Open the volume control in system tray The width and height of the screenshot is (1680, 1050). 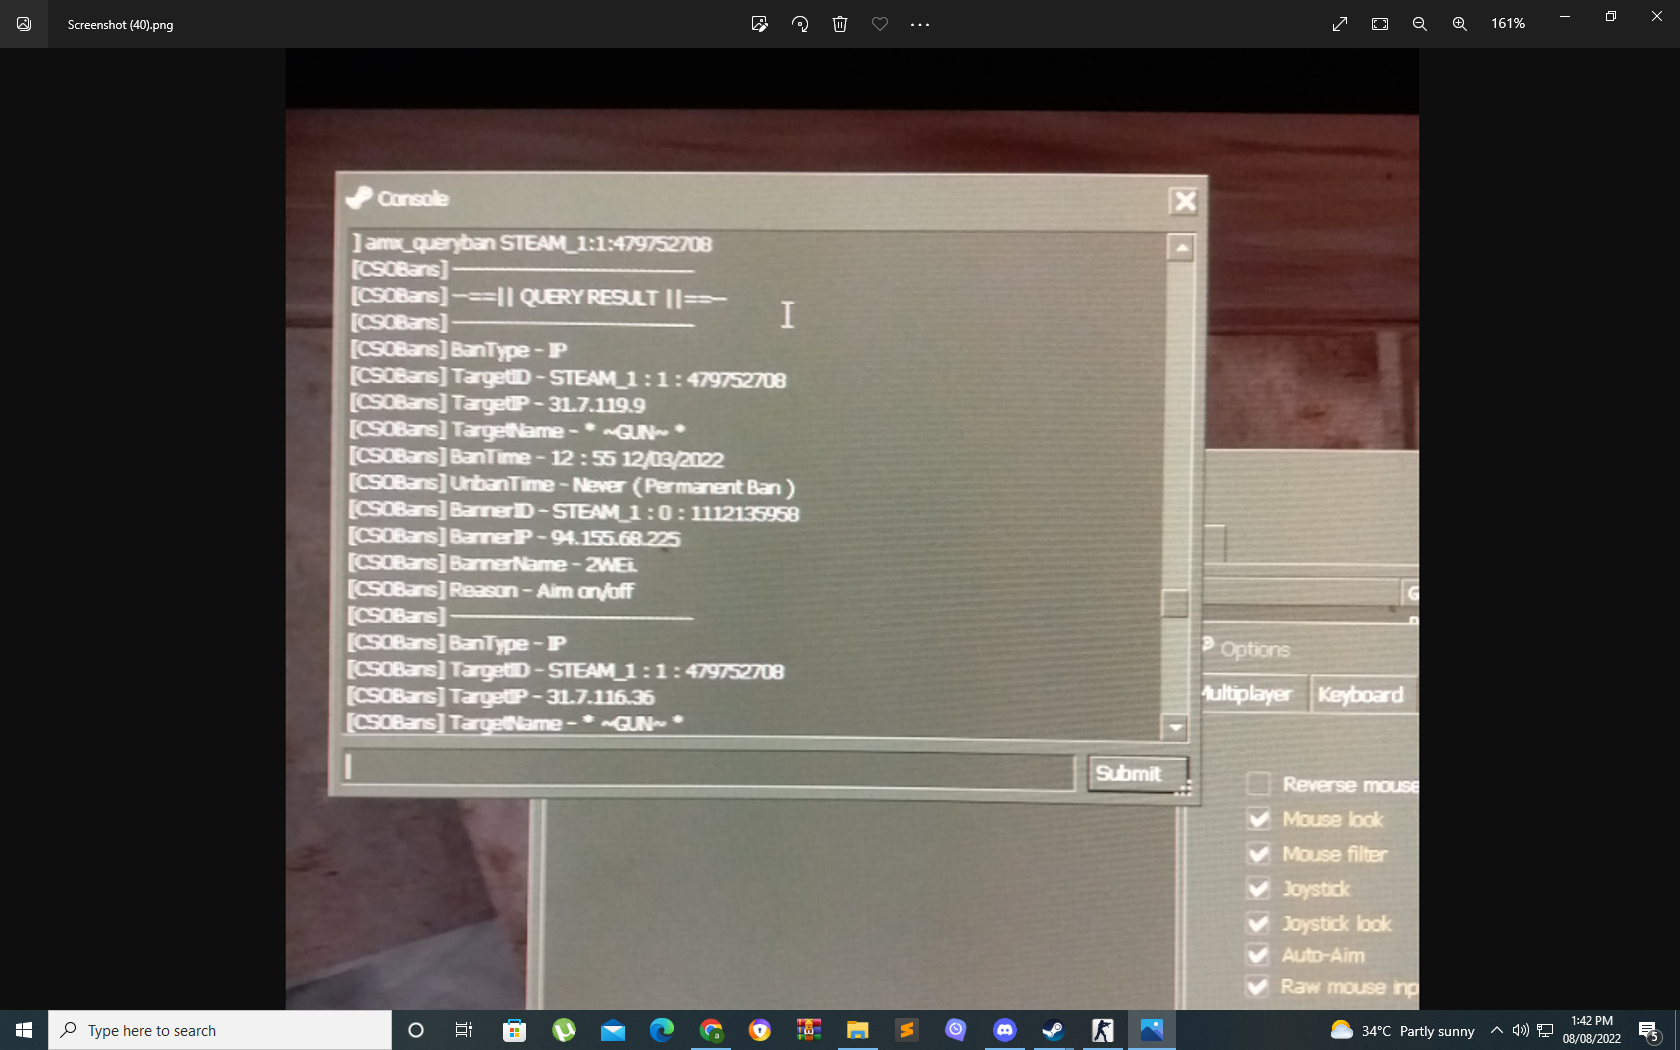click(x=1521, y=1030)
